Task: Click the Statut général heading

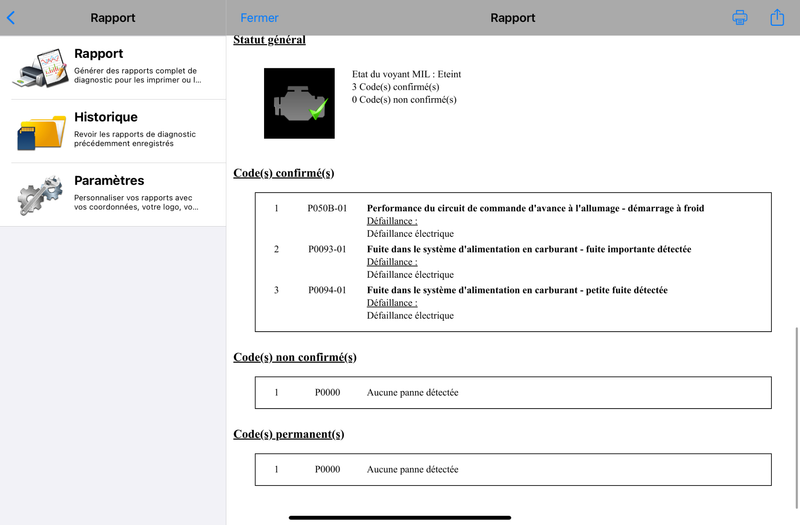Action: pos(269,40)
